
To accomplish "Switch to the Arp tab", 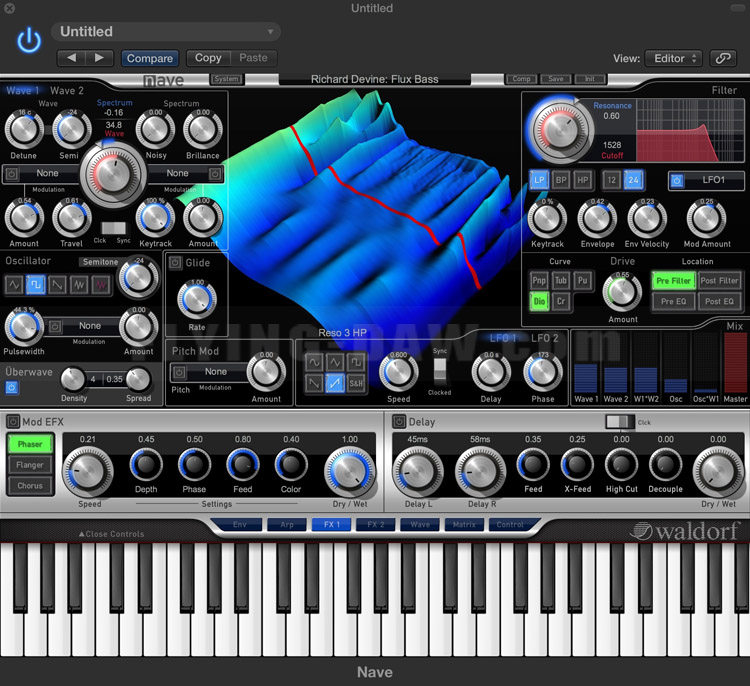I will (x=287, y=525).
